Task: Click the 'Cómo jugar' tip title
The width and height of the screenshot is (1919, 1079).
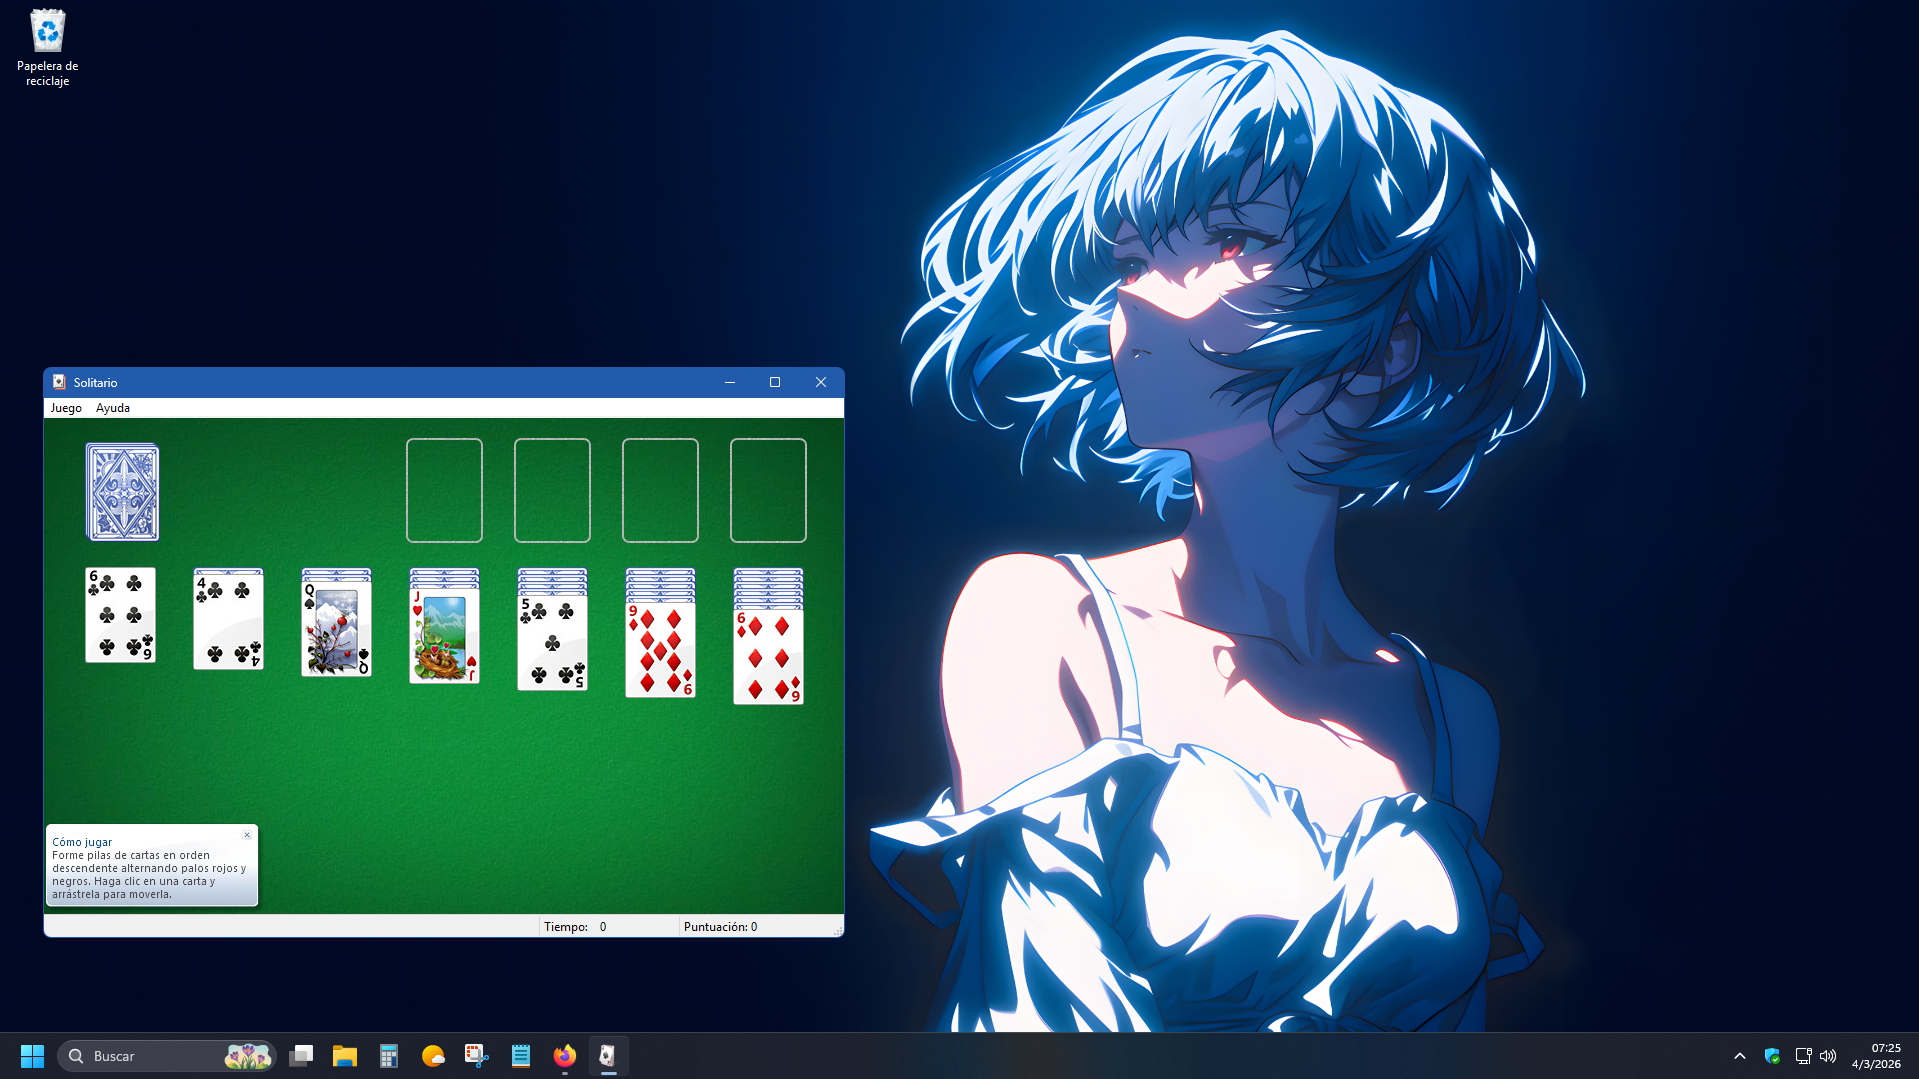Action: 82,842
